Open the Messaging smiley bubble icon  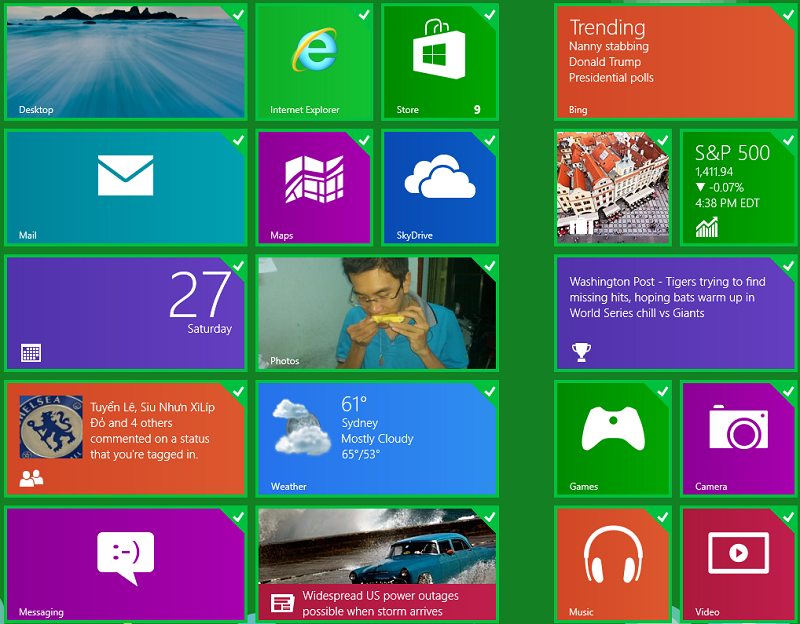pyautogui.click(x=126, y=557)
